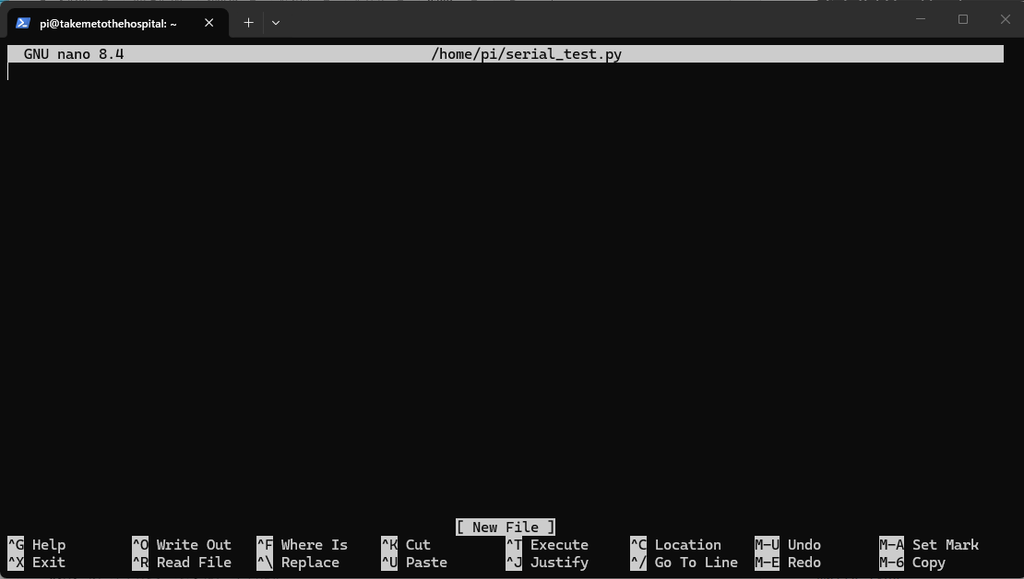Click the GNU nano 8.4 title text
1024x579 pixels.
(74, 54)
